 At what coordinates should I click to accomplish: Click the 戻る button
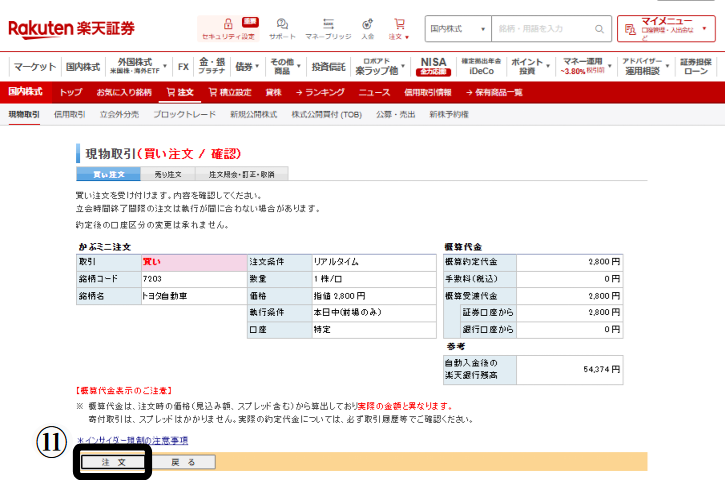coord(183,462)
